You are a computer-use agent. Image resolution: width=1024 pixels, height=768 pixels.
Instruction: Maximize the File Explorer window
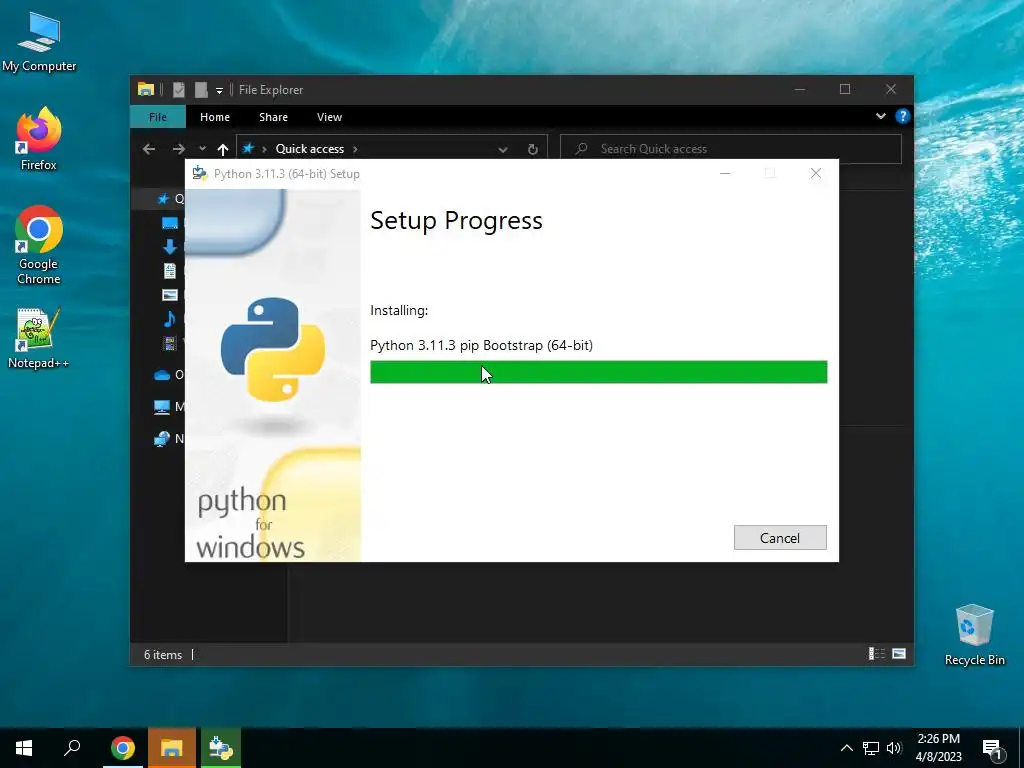tap(845, 89)
